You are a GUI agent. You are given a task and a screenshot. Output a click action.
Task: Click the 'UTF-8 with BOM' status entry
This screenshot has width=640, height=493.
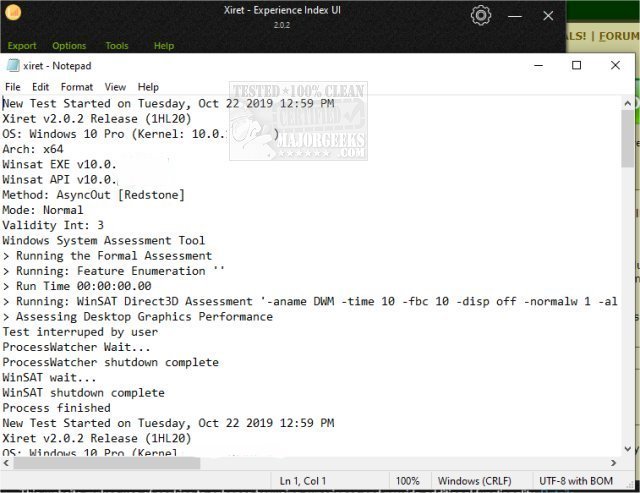click(576, 481)
